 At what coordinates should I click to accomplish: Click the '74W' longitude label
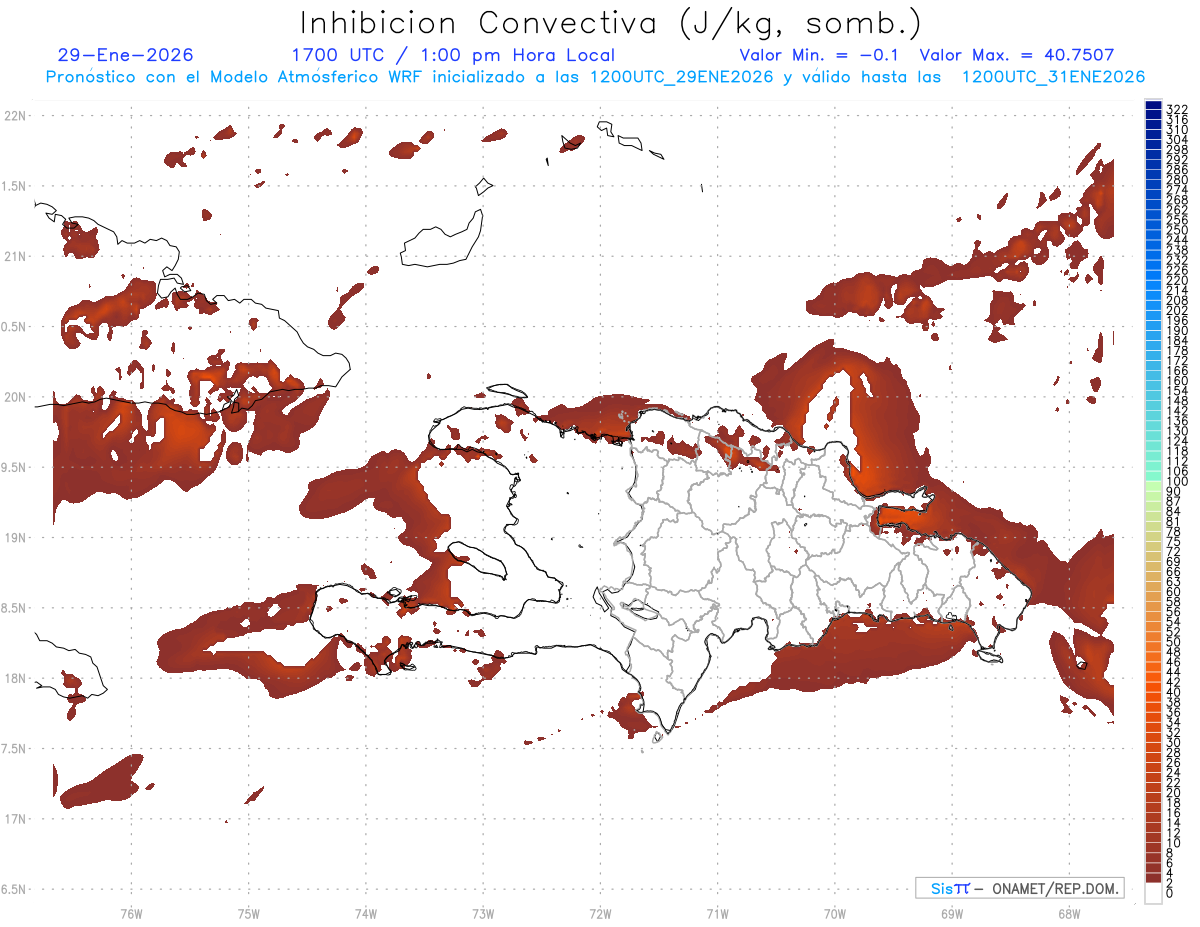click(x=366, y=913)
